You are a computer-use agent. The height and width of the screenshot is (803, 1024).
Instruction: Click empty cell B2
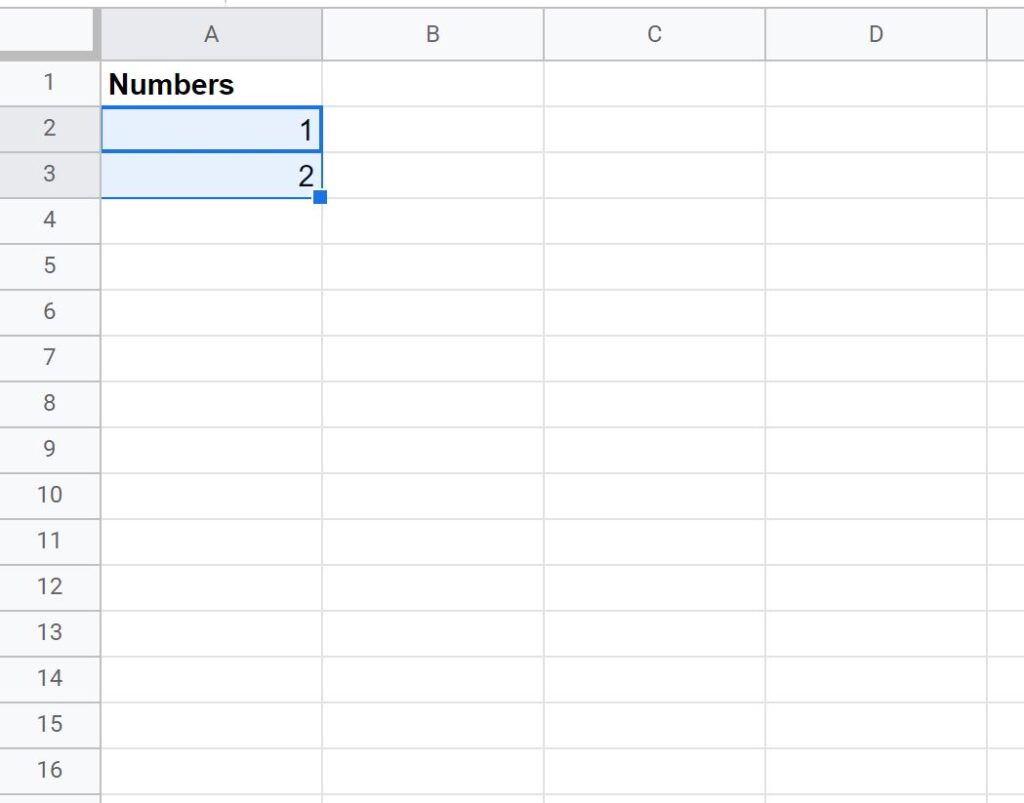pyautogui.click(x=433, y=129)
